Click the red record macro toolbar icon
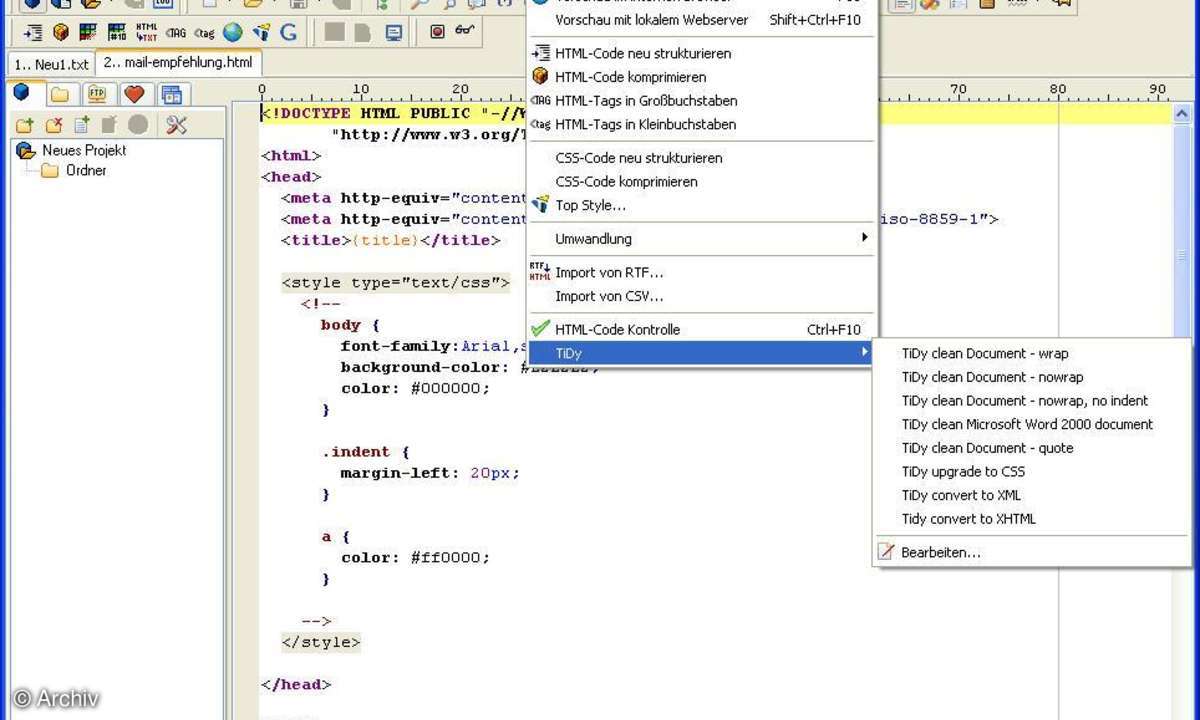This screenshot has width=1200, height=720. [437, 32]
